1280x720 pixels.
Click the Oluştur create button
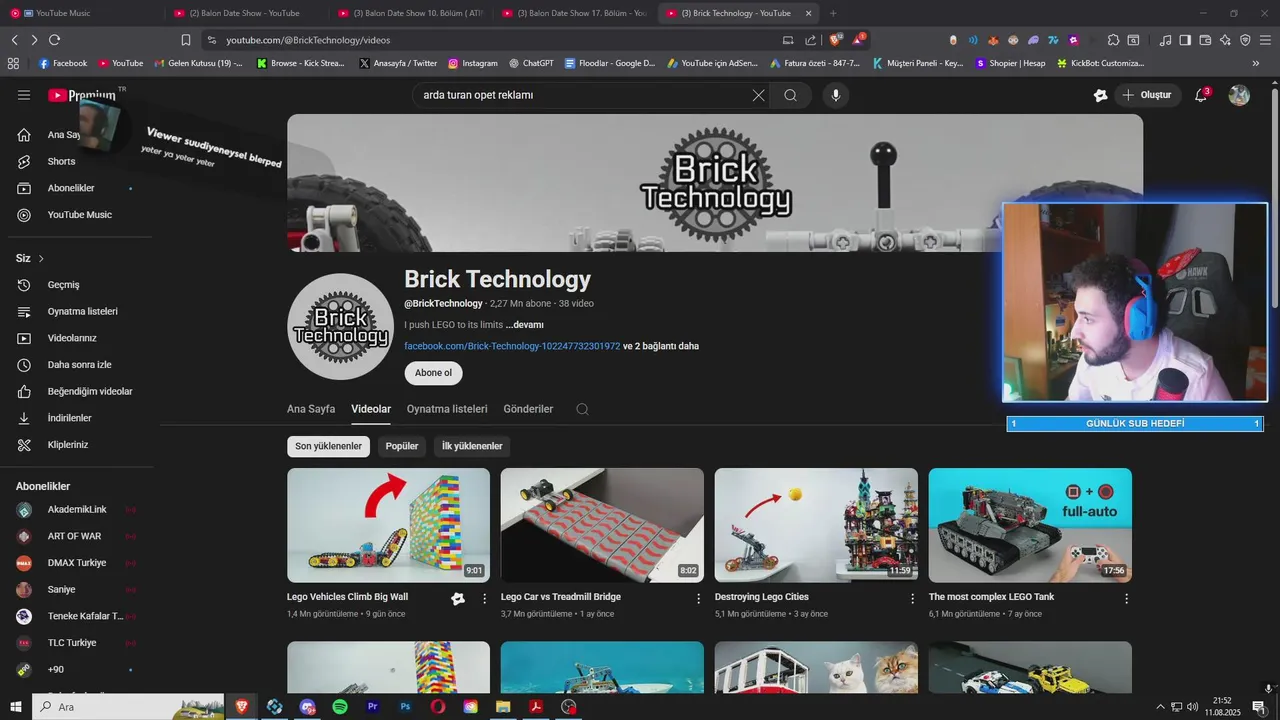click(1146, 95)
